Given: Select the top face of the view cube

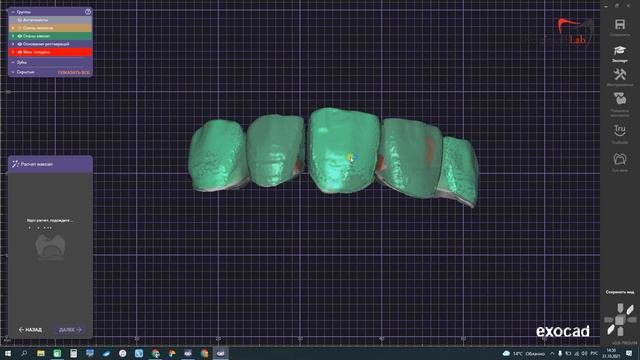Looking at the screenshot, I should pos(620,308).
